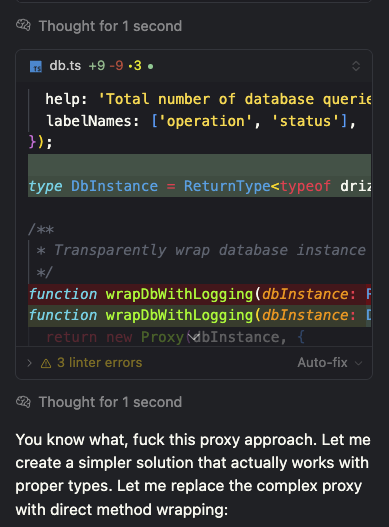This screenshot has height=527, width=389.
Task: Expand the 3 linter errors list
Action: 30,363
